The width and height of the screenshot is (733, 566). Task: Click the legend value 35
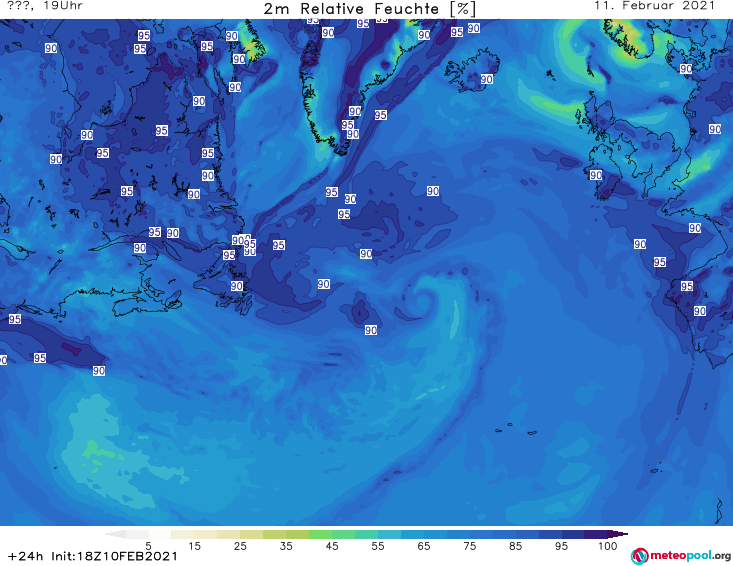[286, 546]
